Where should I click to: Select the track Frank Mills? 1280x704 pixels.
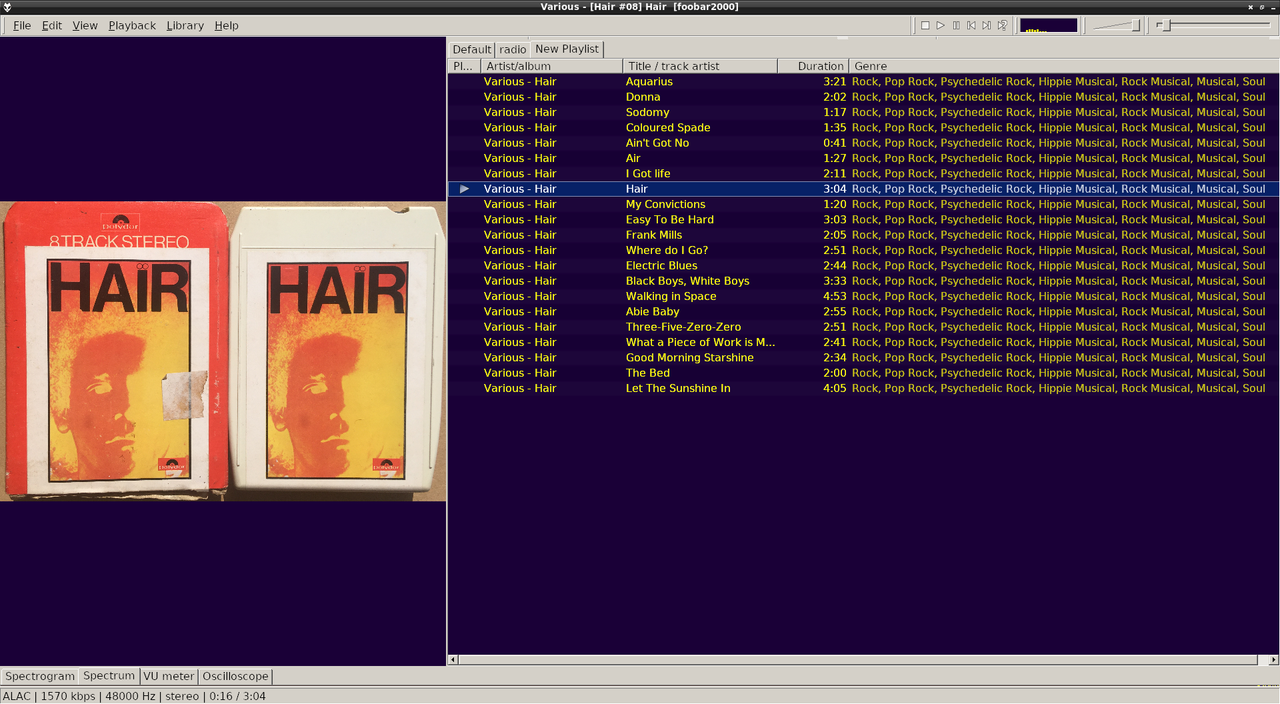click(x=863, y=235)
